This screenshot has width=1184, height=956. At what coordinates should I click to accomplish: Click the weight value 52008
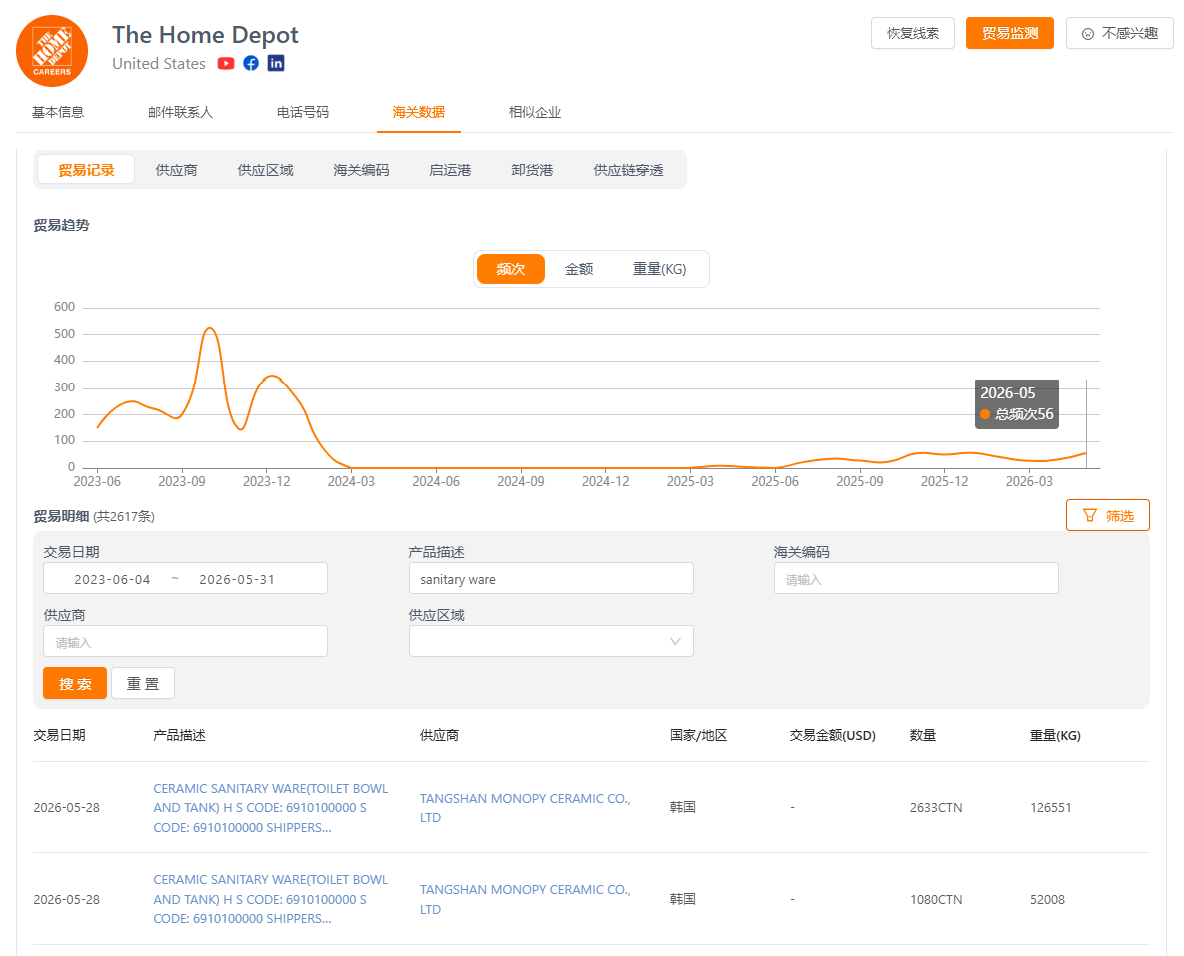tap(1047, 899)
